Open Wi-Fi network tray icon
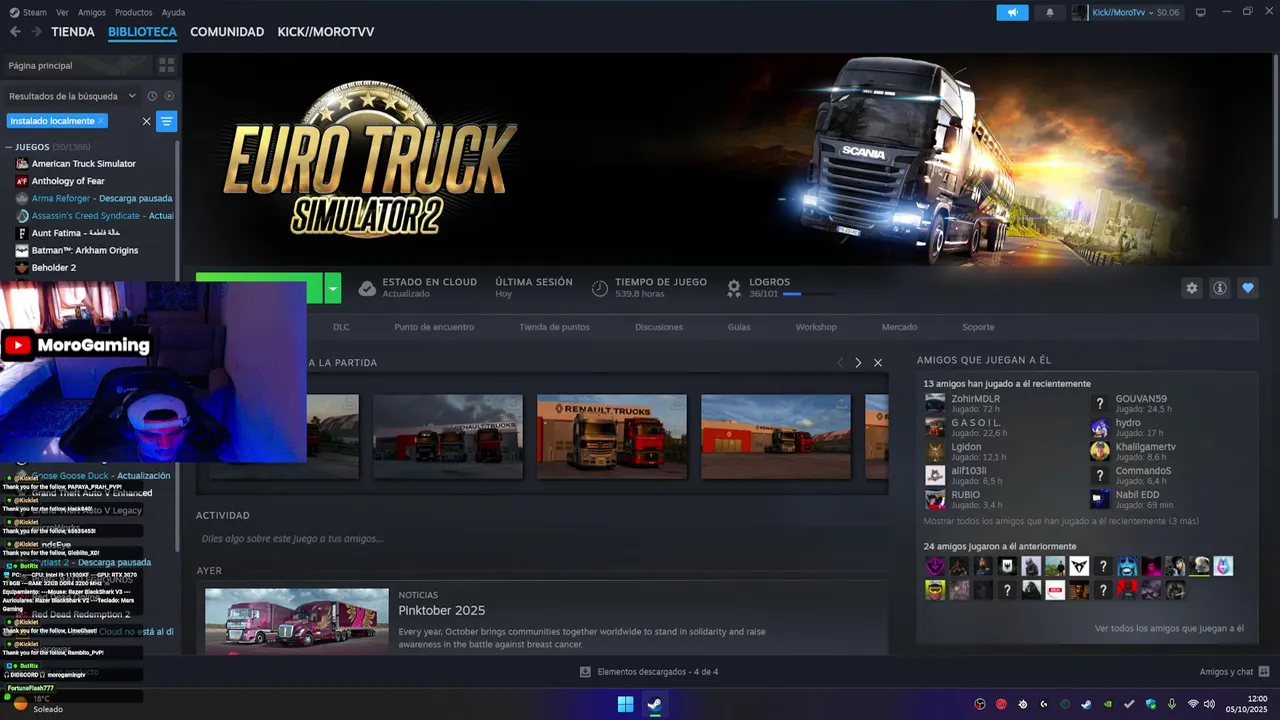The height and width of the screenshot is (720, 1280). [1192, 704]
